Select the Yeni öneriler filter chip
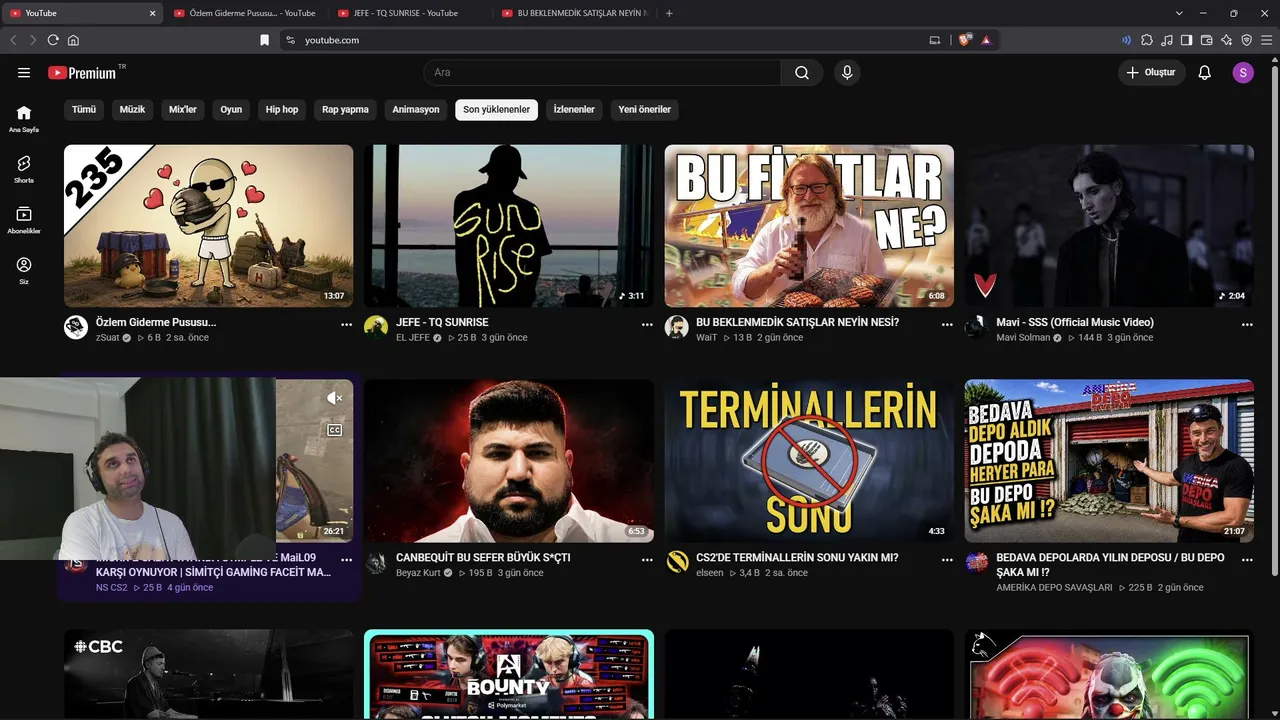This screenshot has width=1280, height=720. point(644,109)
